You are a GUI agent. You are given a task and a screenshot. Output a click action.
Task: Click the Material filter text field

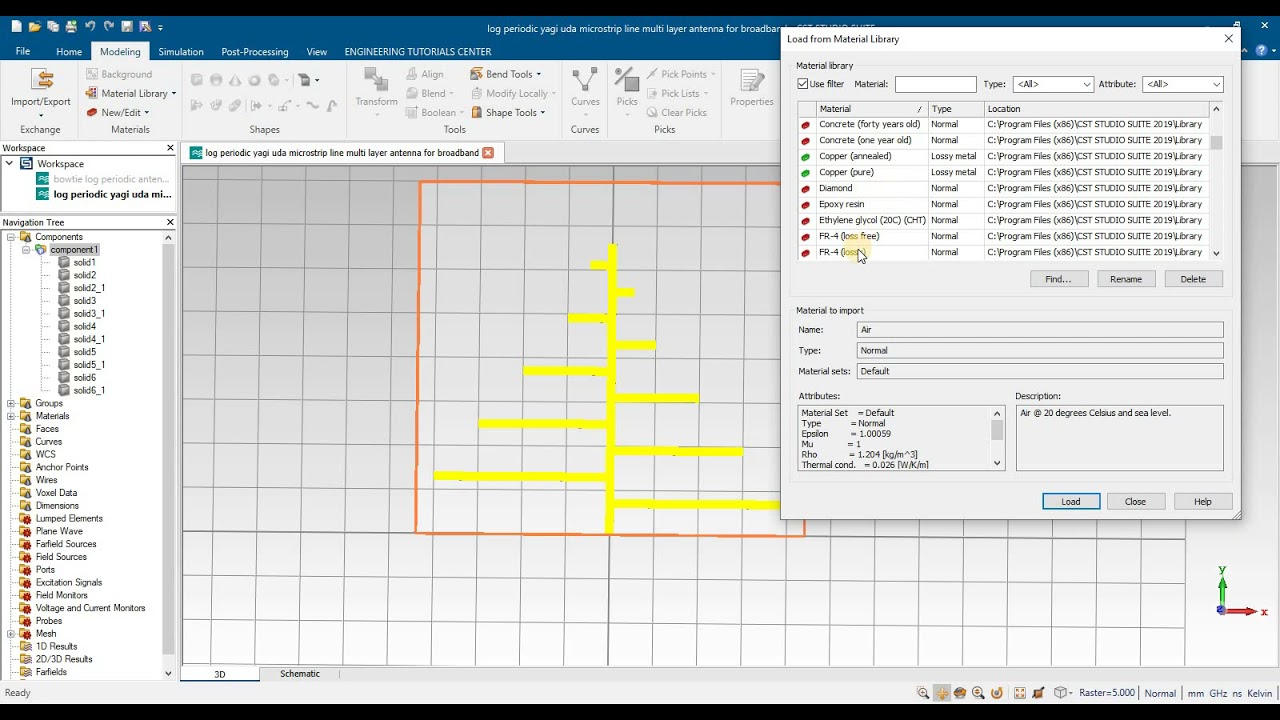[x=936, y=84]
